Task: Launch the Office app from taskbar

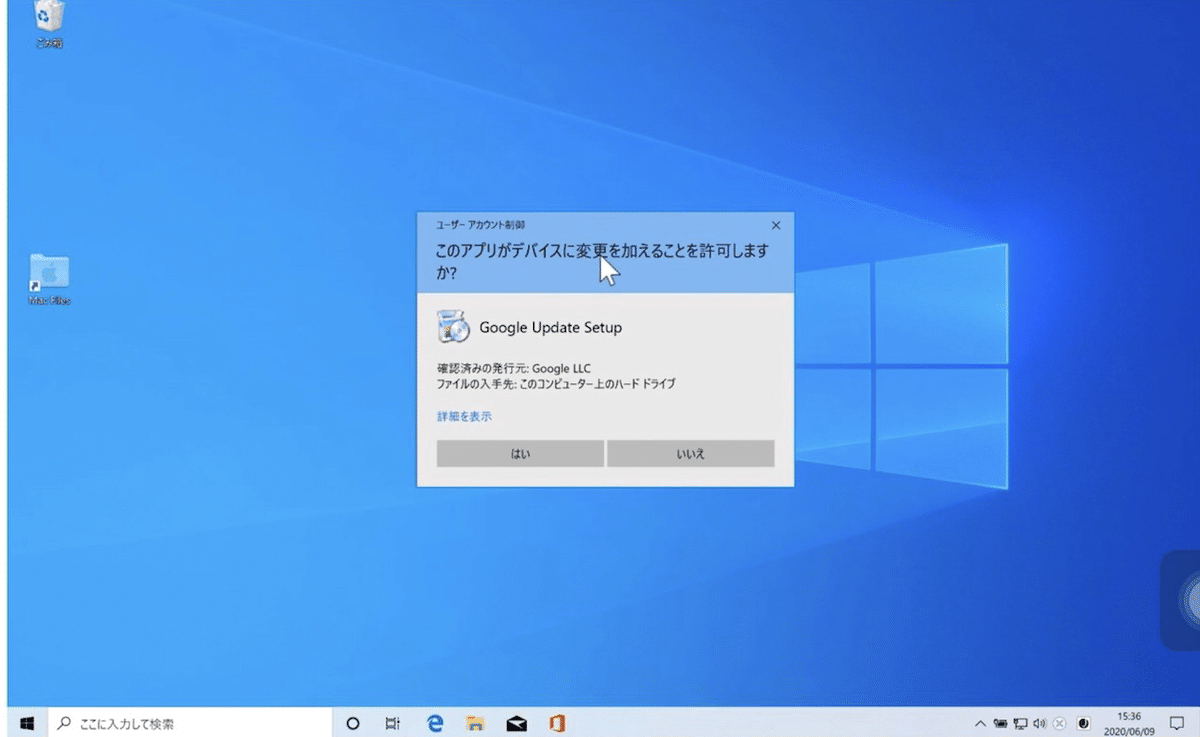Action: pos(558,723)
